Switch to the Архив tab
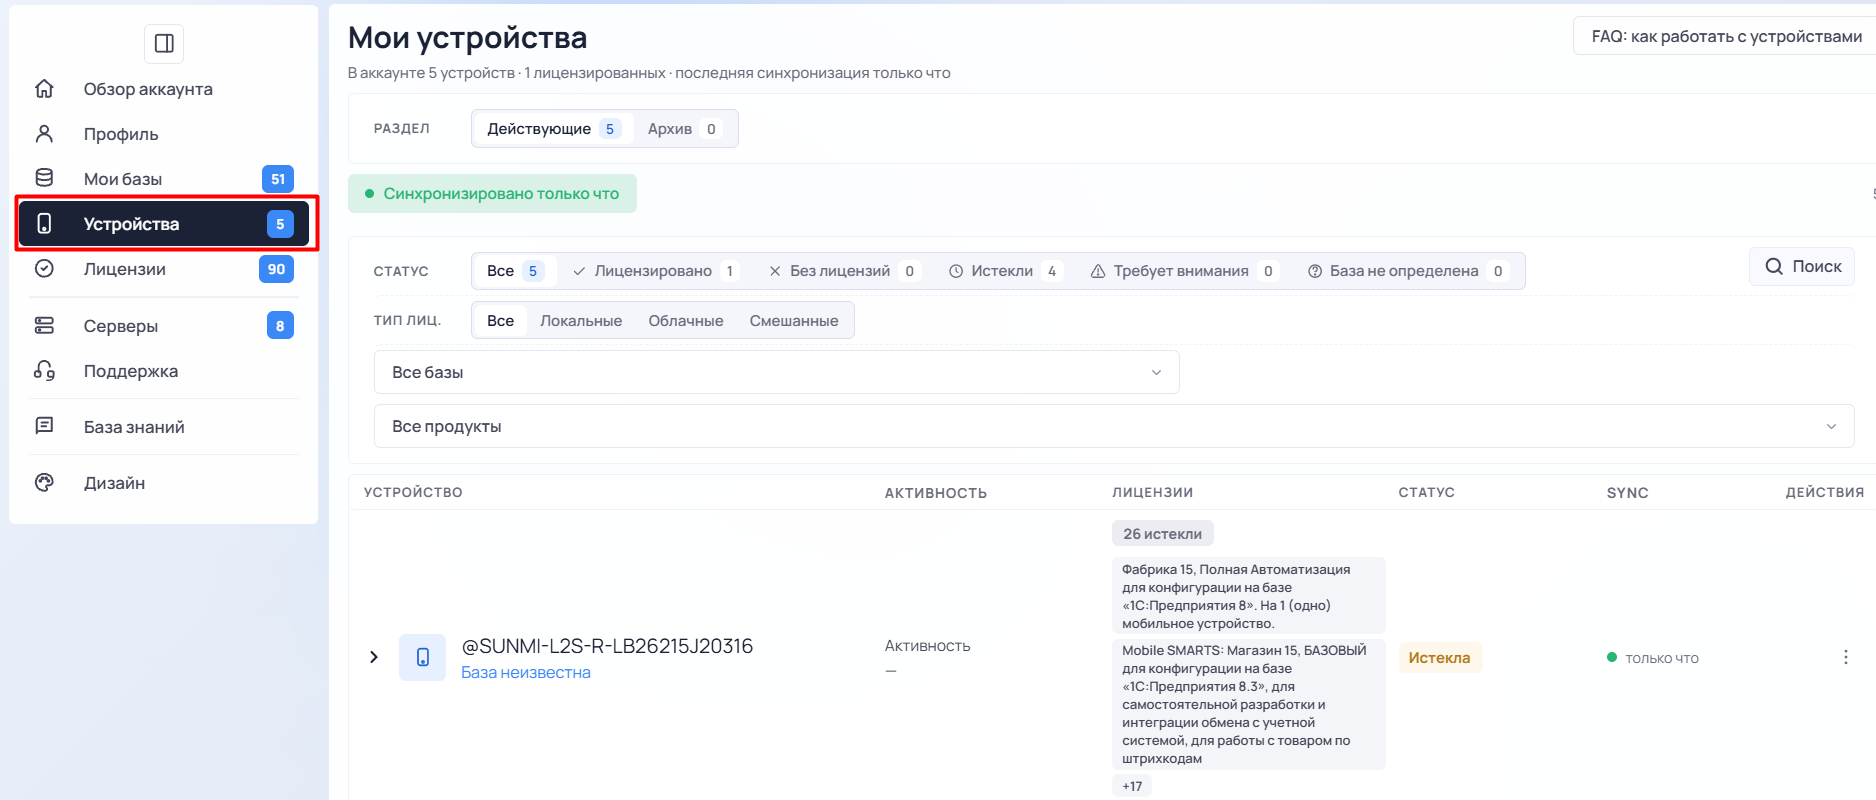The image size is (1876, 800). click(x=684, y=129)
